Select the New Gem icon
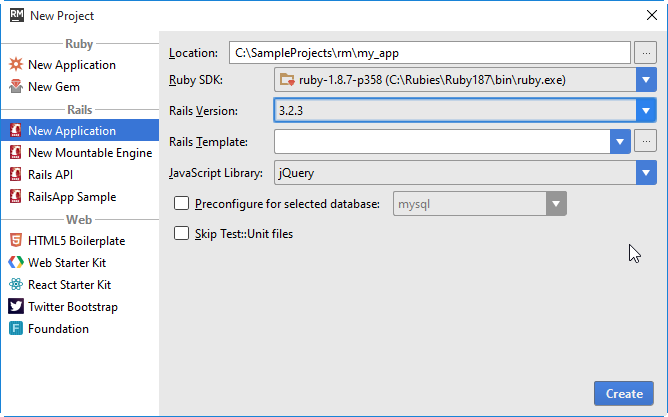This screenshot has height=417, width=668. [x=16, y=87]
